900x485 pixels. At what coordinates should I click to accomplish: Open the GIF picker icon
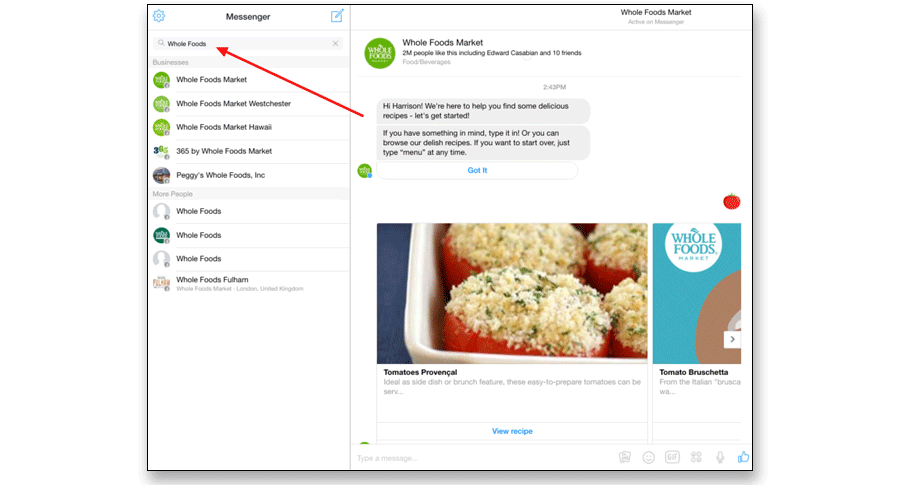[x=672, y=457]
